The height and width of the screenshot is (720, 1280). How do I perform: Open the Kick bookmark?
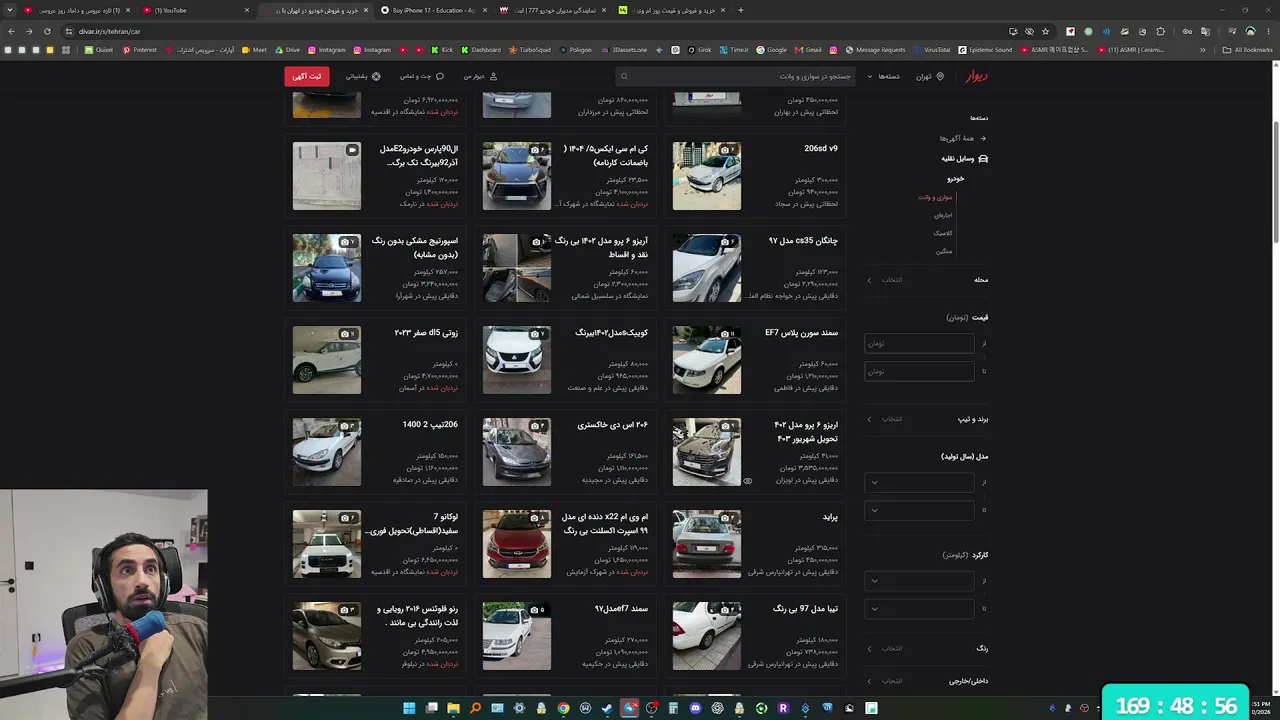pyautogui.click(x=443, y=50)
